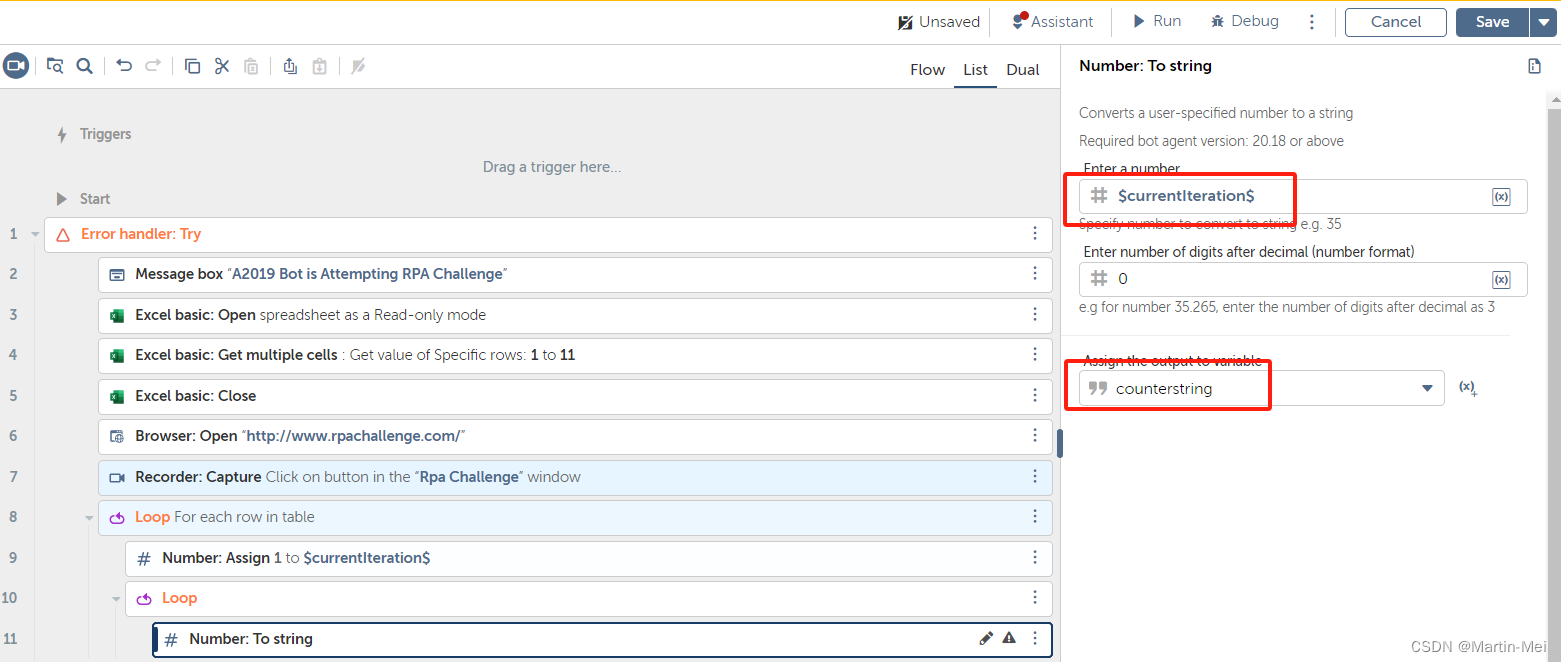Click the magnifier search icon in toolbar
This screenshot has width=1561, height=662.
(x=85, y=66)
